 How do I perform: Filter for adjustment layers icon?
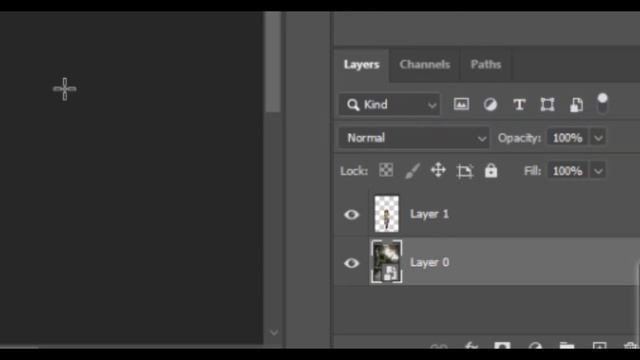[x=490, y=104]
